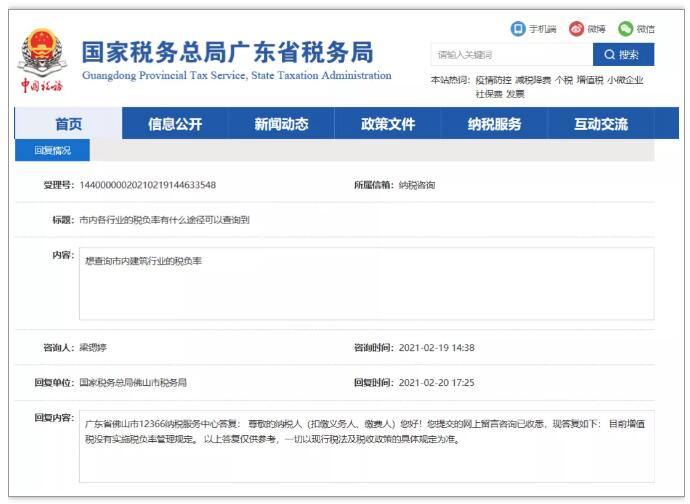Open the Weibo (微博) icon
Viewport: 690px width, 504px height.
pyautogui.click(x=576, y=29)
